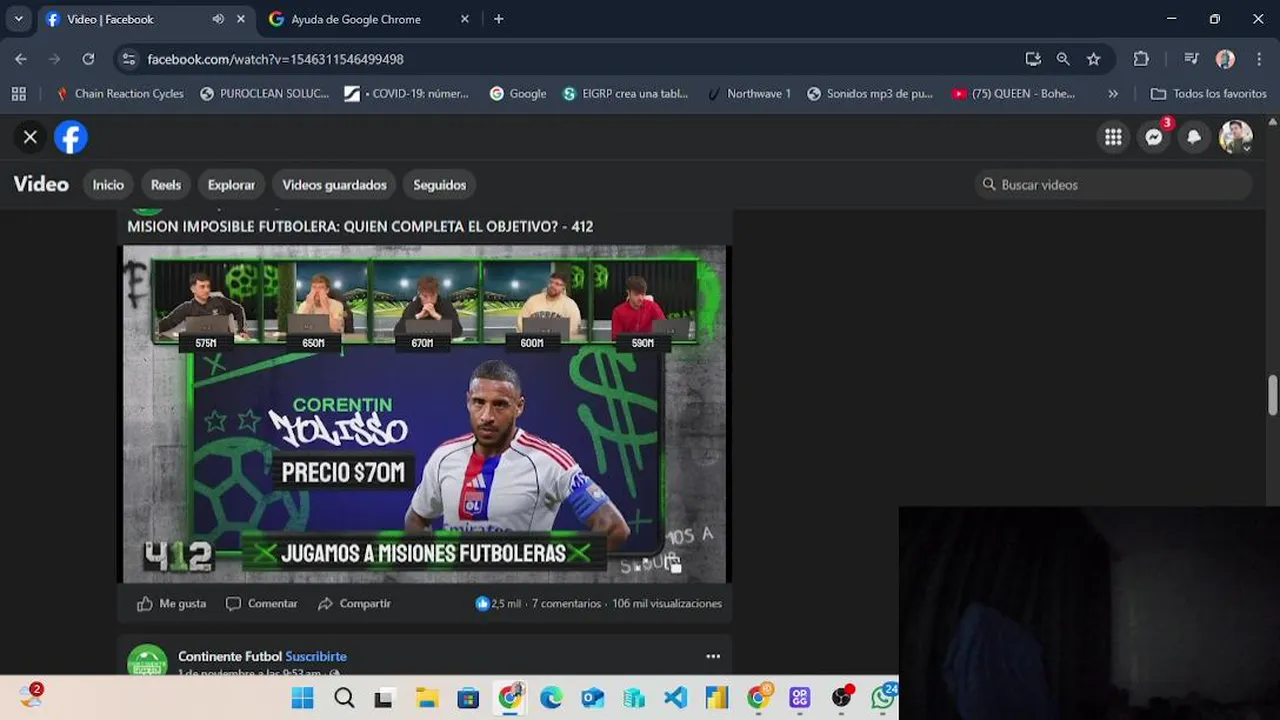
Task: Open Messenger chats icon
Action: click(x=1154, y=137)
